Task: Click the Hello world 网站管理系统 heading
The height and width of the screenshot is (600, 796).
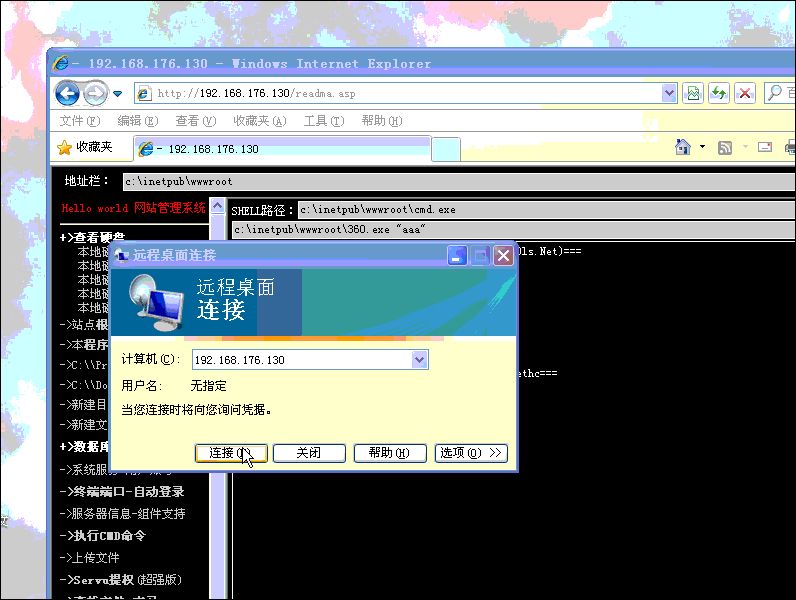Action: [134, 208]
